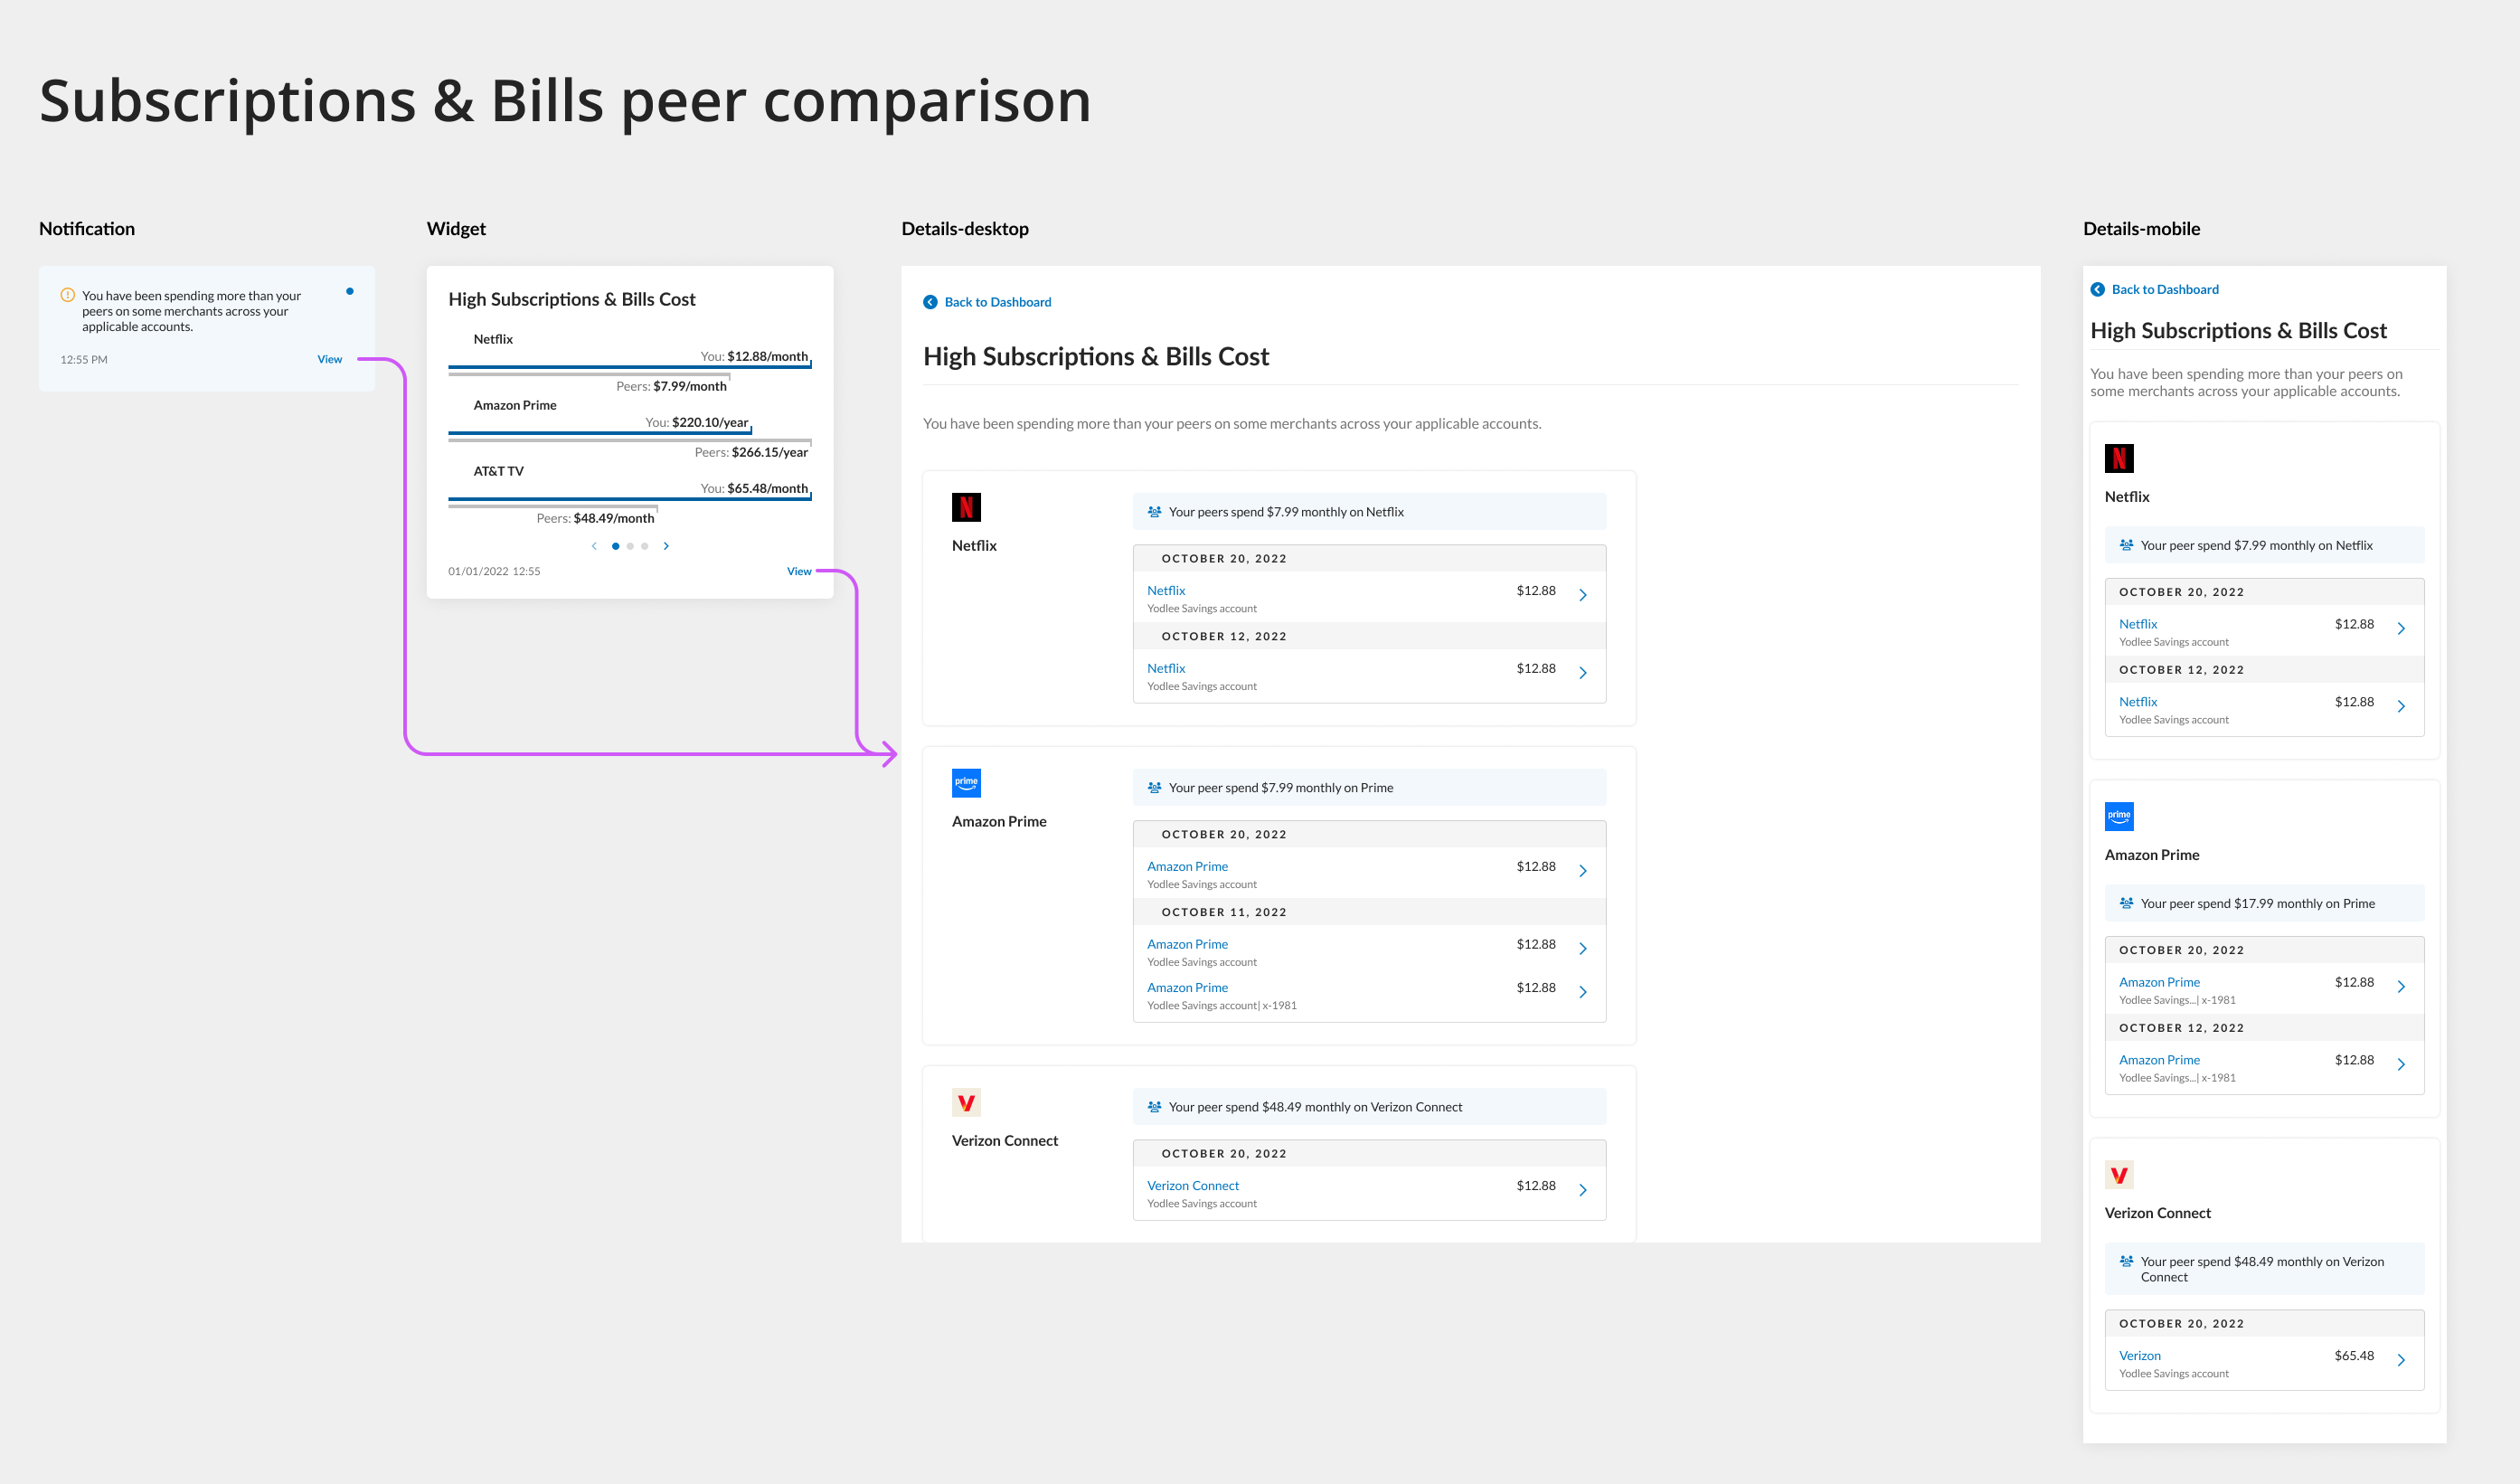Expand mobile Netflix October 12 transaction chevron
The height and width of the screenshot is (1484, 2520).
(x=2401, y=706)
